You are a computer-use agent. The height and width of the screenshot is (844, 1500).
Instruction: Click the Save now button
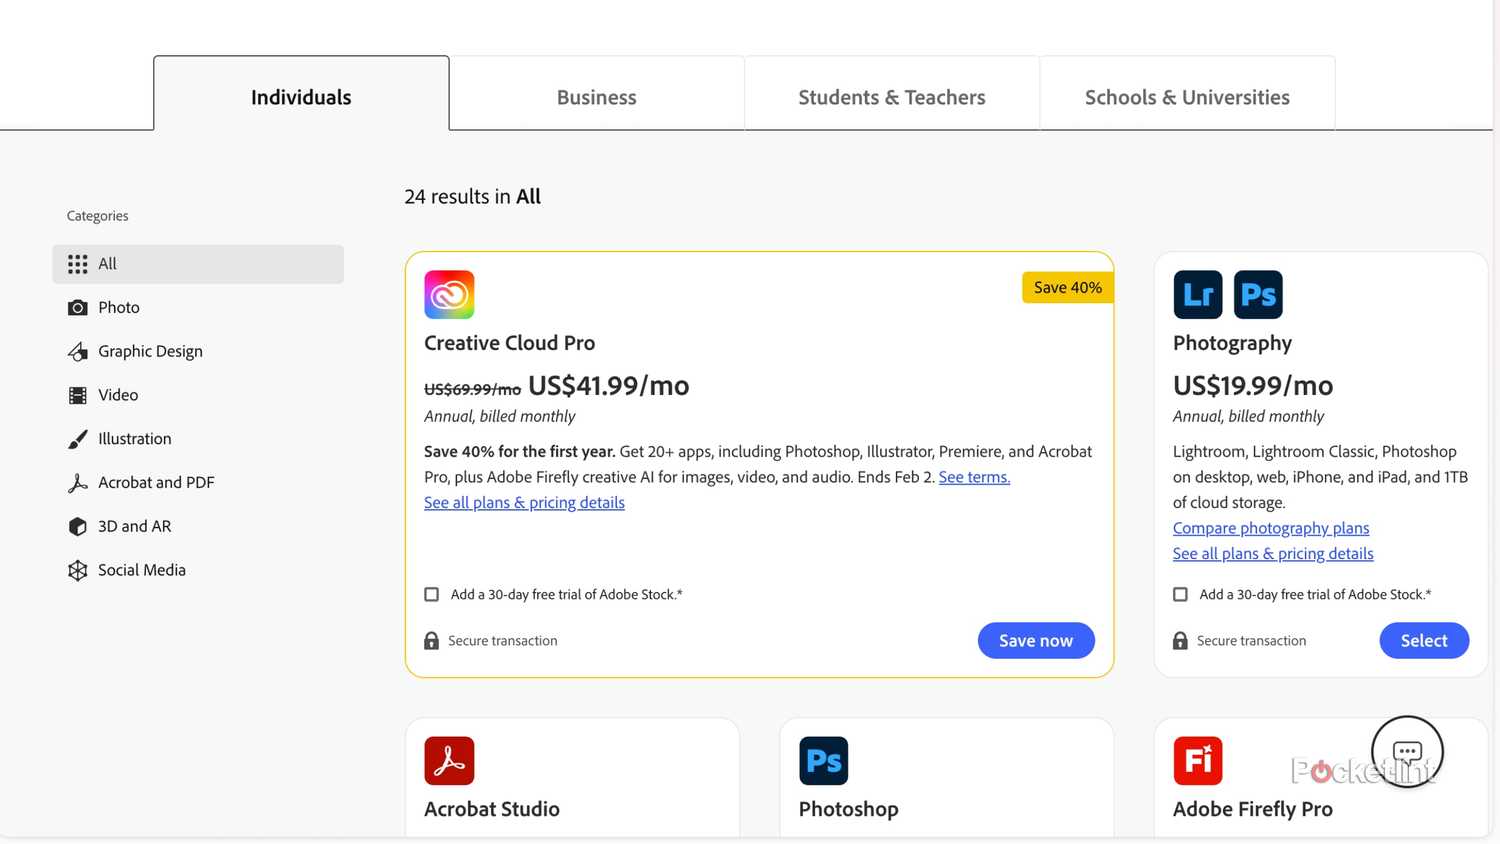pos(1036,640)
